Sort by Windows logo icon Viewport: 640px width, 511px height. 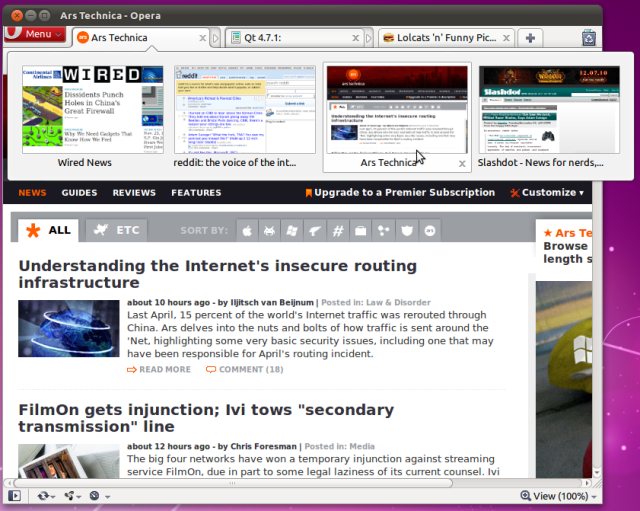292,231
